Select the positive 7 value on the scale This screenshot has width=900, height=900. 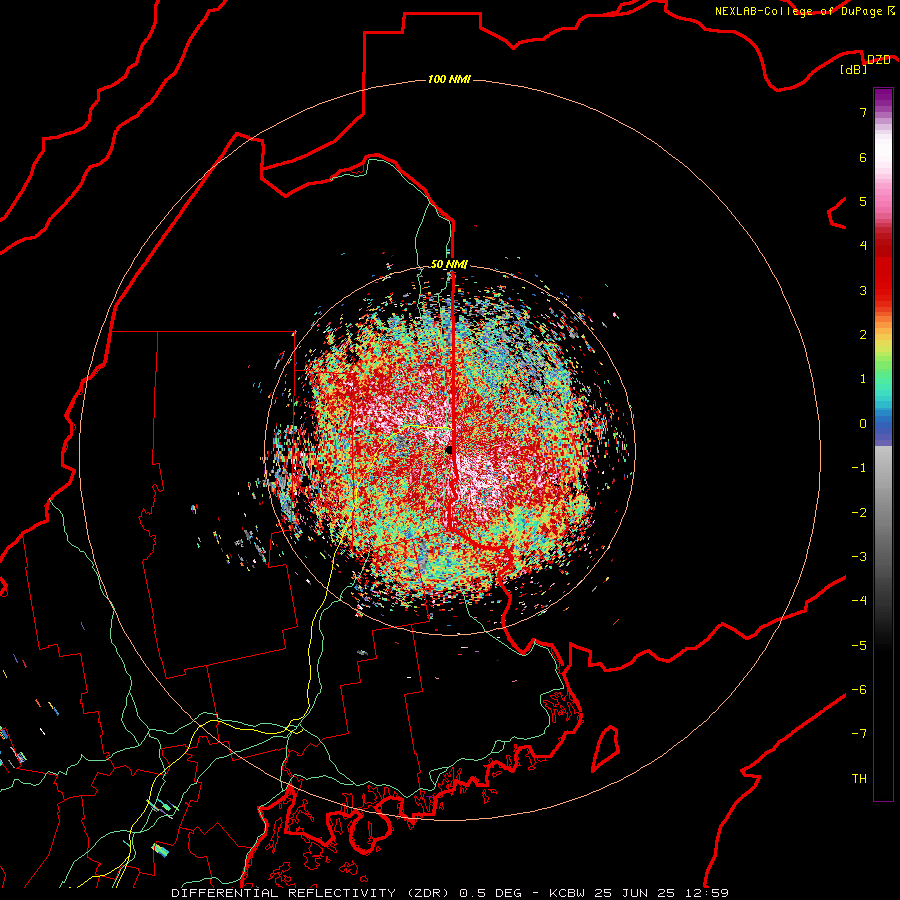coord(863,112)
